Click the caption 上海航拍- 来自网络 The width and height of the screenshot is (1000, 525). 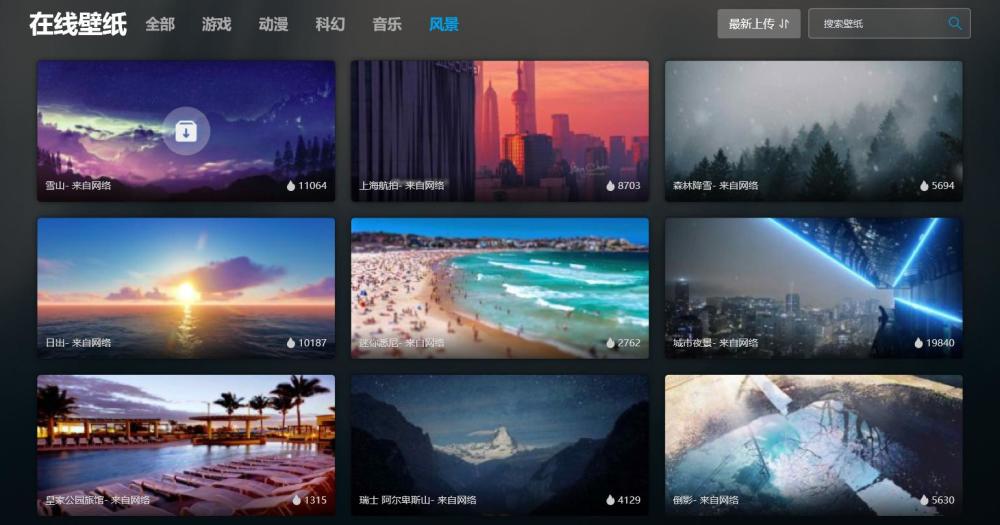[x=401, y=186]
